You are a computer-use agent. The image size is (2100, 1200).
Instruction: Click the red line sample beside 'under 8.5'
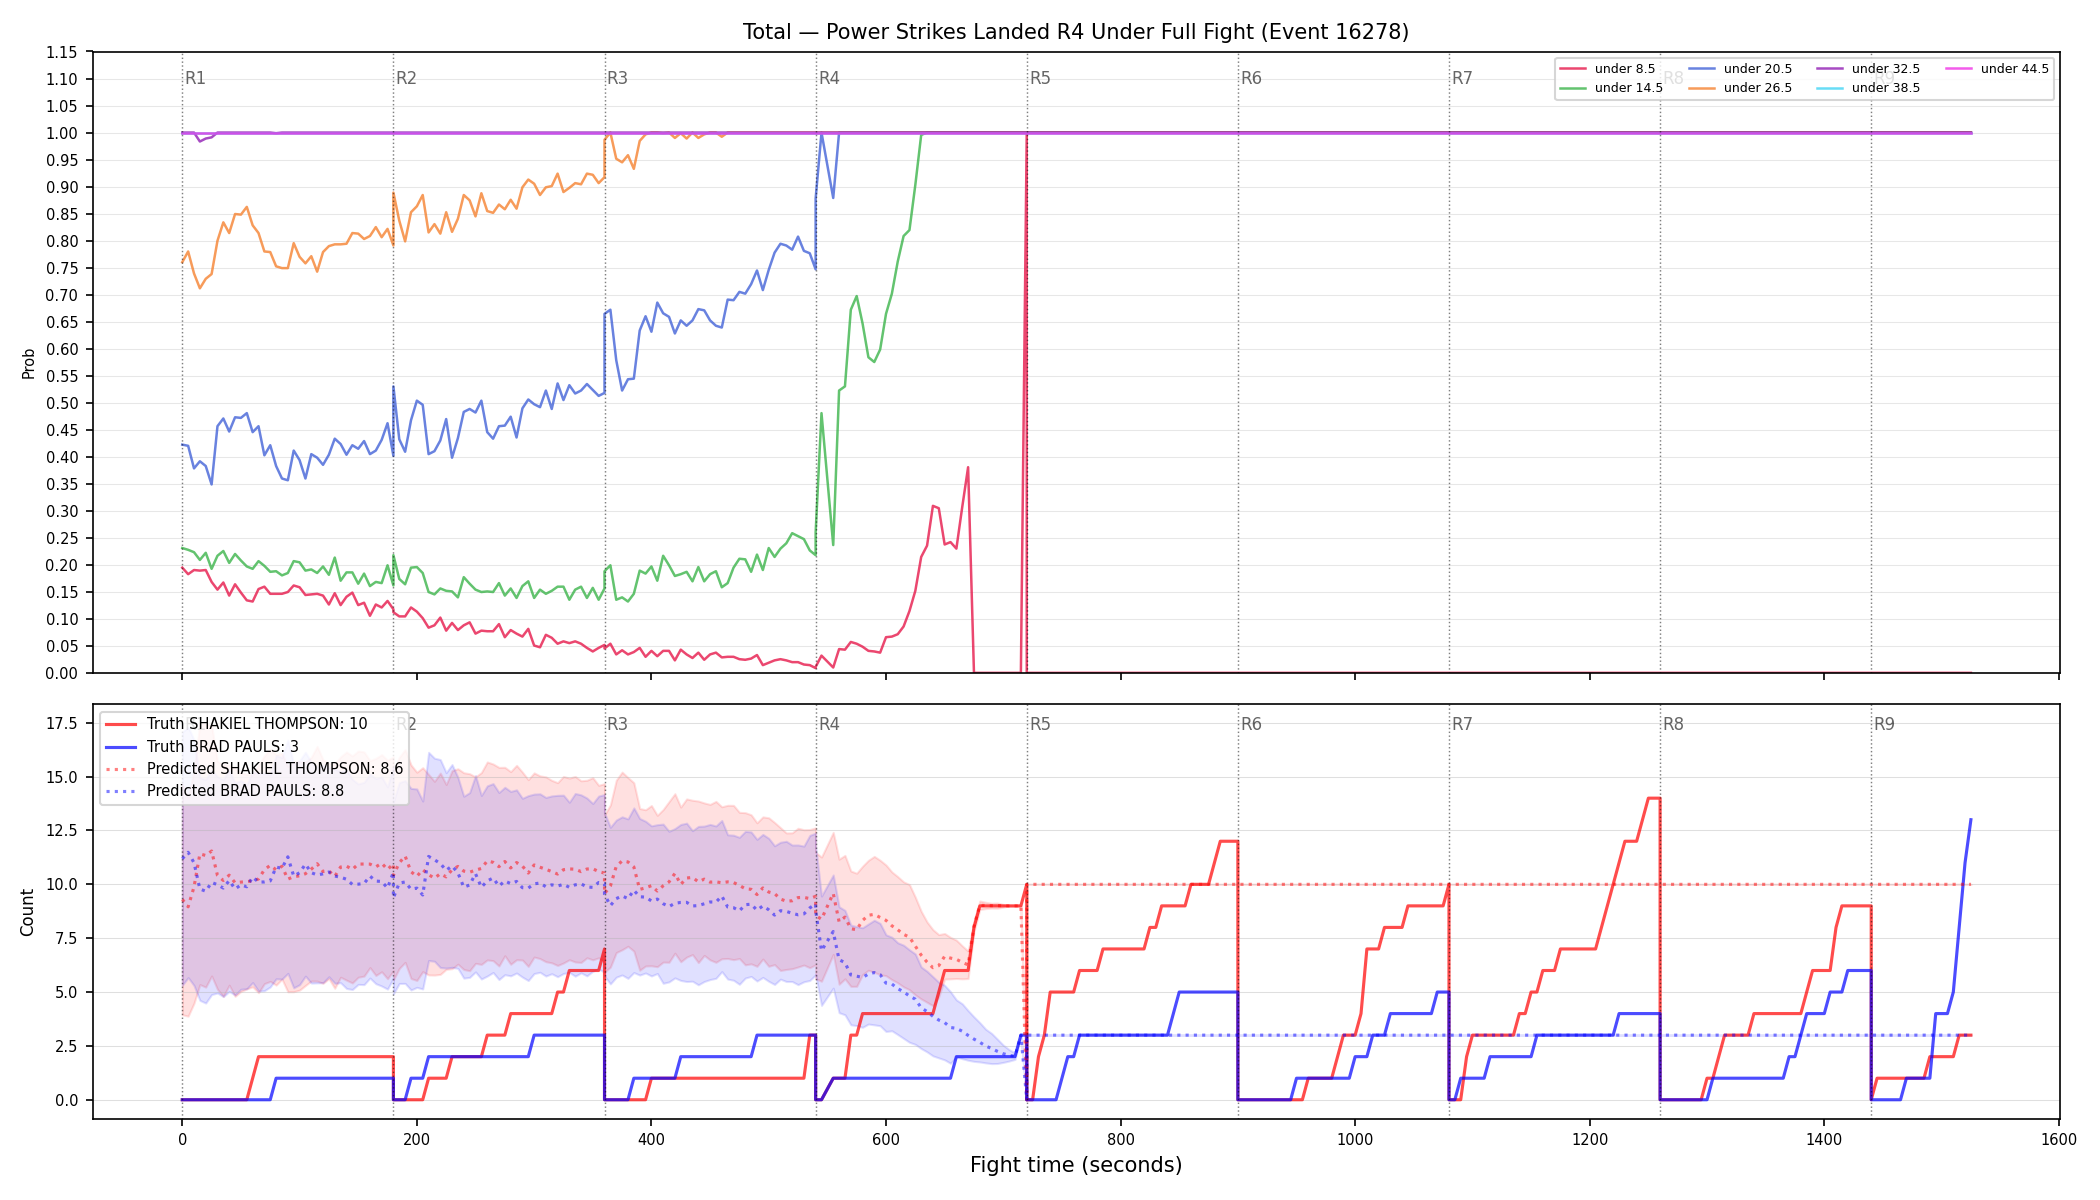[1573, 69]
